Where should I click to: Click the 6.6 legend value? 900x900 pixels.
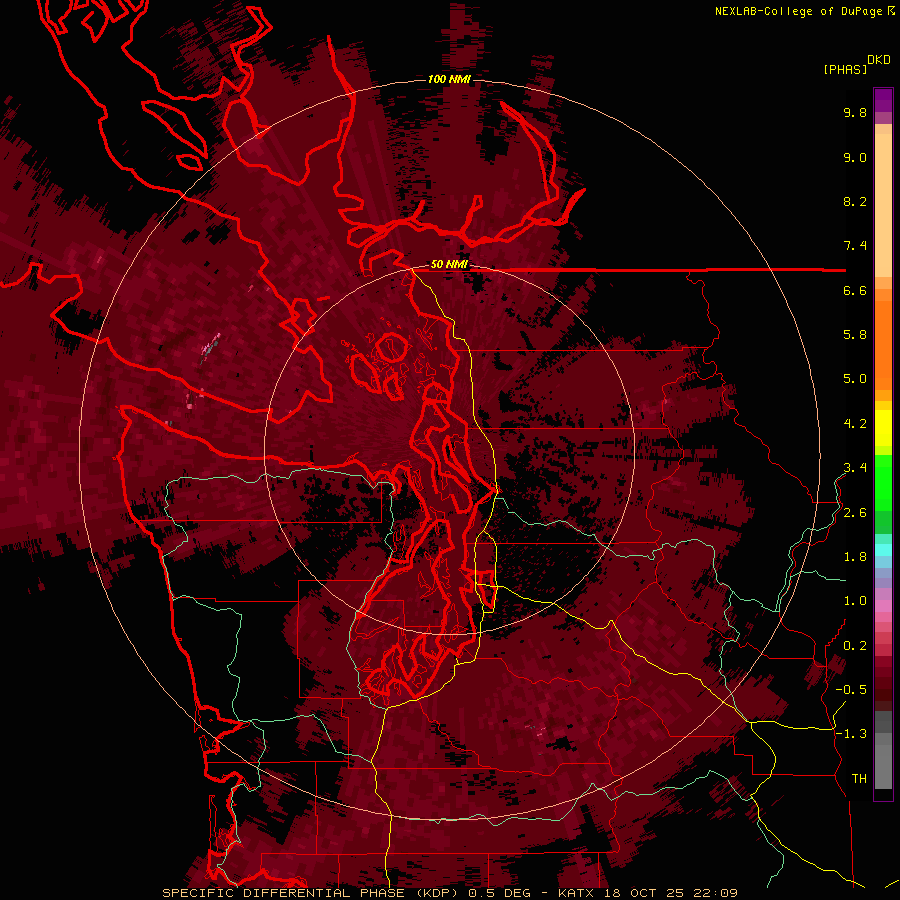point(855,290)
